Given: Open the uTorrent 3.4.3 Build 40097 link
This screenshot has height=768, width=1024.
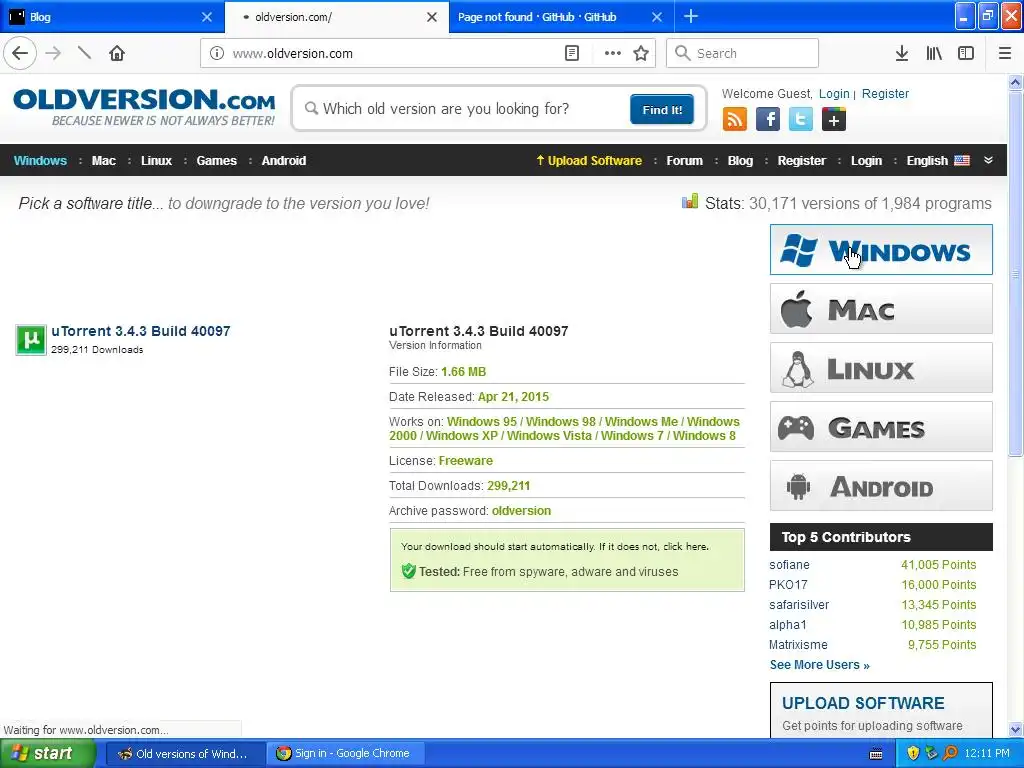Looking at the screenshot, I should [x=140, y=331].
